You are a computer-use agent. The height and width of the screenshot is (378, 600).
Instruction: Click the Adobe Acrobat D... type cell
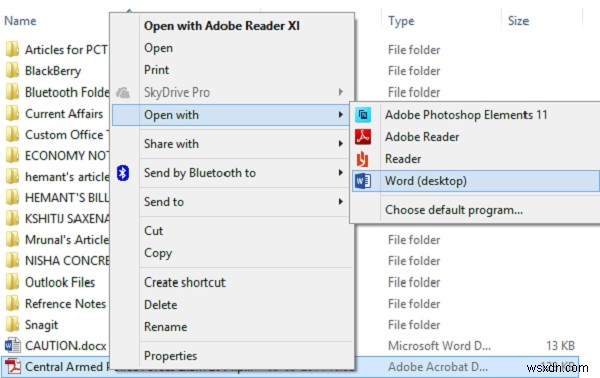point(438,367)
